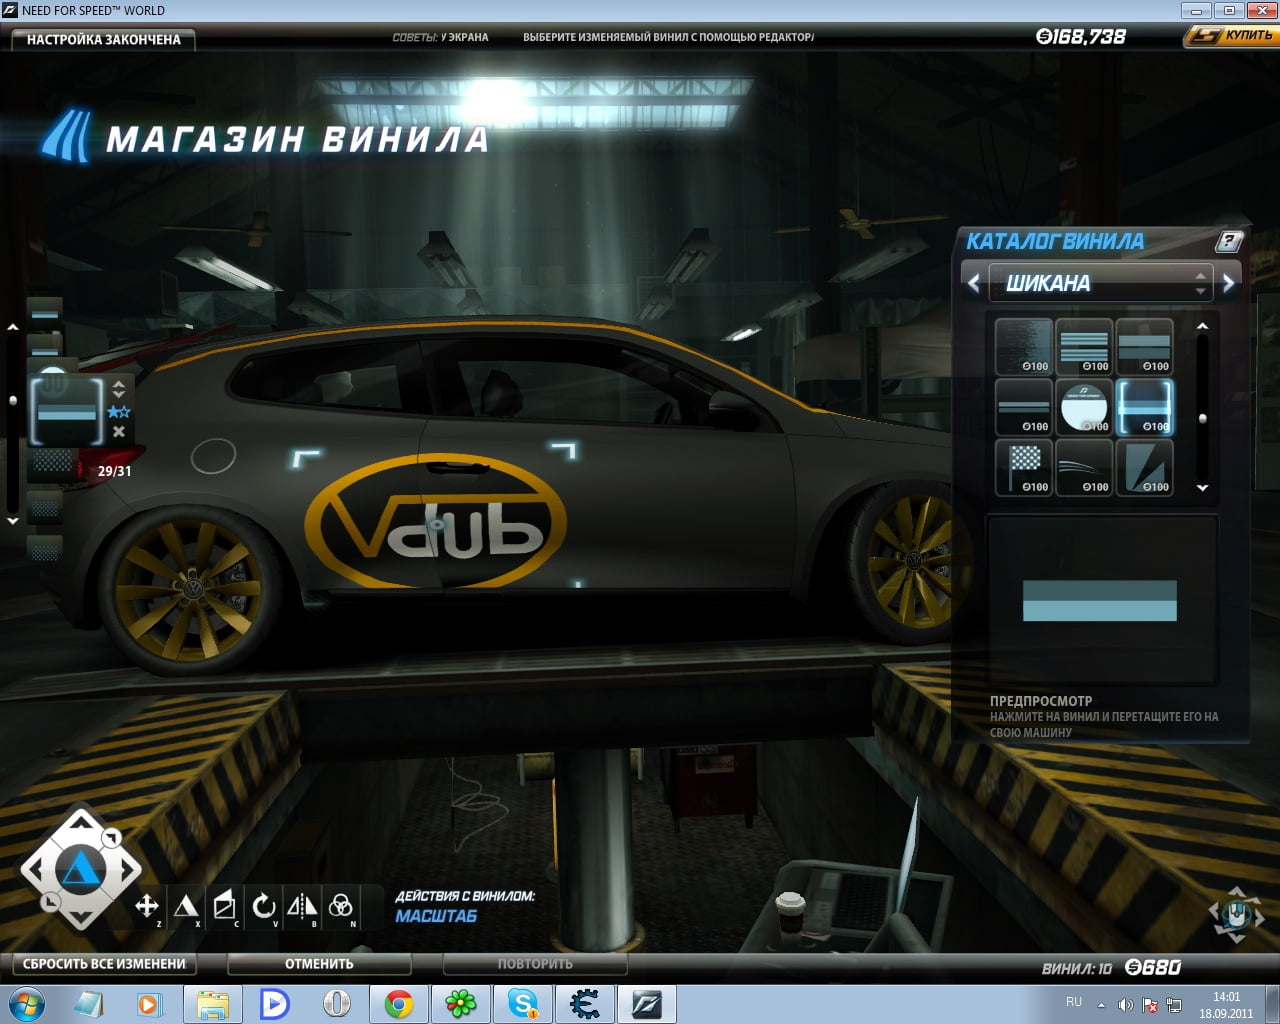Screen dimensions: 1280x1024
Task: Select the Mirror vinyl tool (B)
Action: click(x=302, y=906)
